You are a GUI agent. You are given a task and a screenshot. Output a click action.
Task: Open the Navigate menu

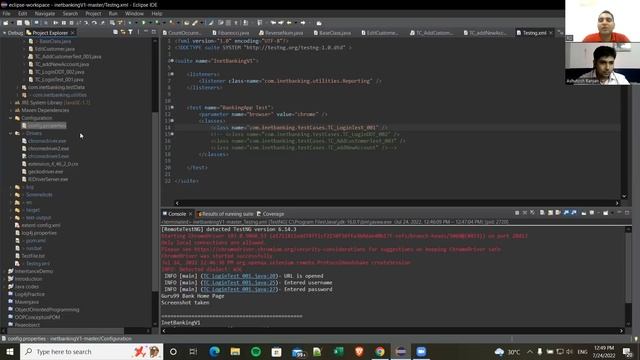[x=44, y=13]
